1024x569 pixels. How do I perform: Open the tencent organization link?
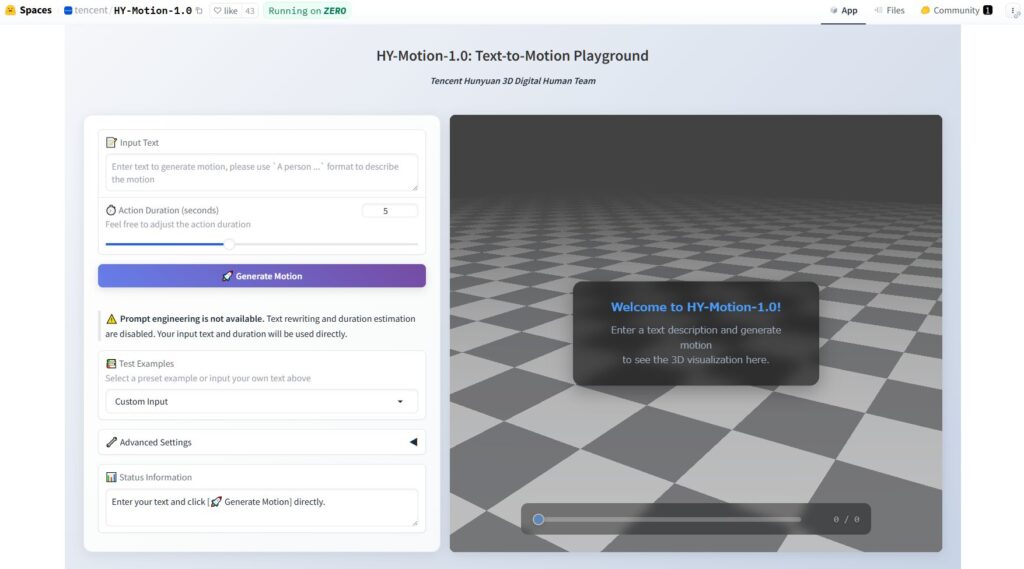[x=91, y=11]
